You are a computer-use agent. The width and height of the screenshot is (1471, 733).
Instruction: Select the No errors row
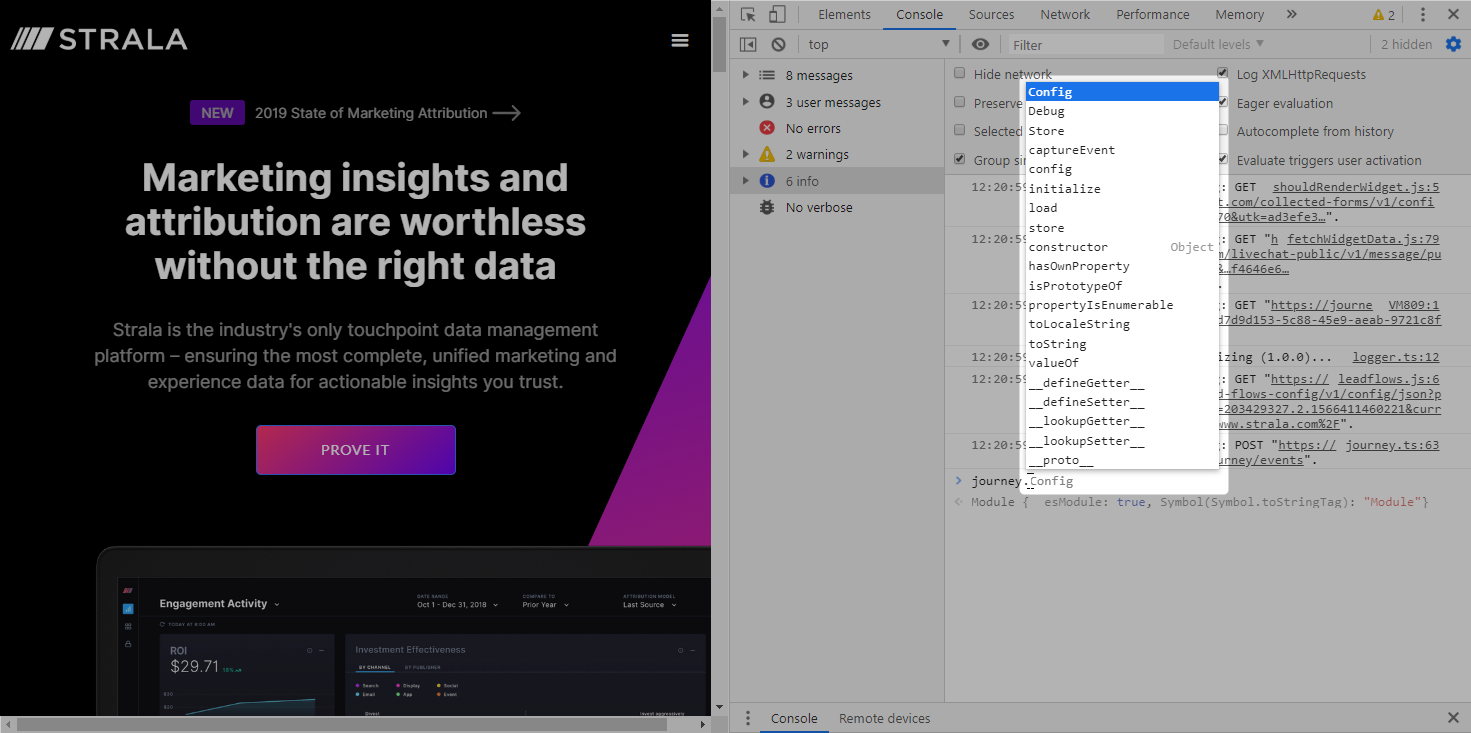point(837,128)
